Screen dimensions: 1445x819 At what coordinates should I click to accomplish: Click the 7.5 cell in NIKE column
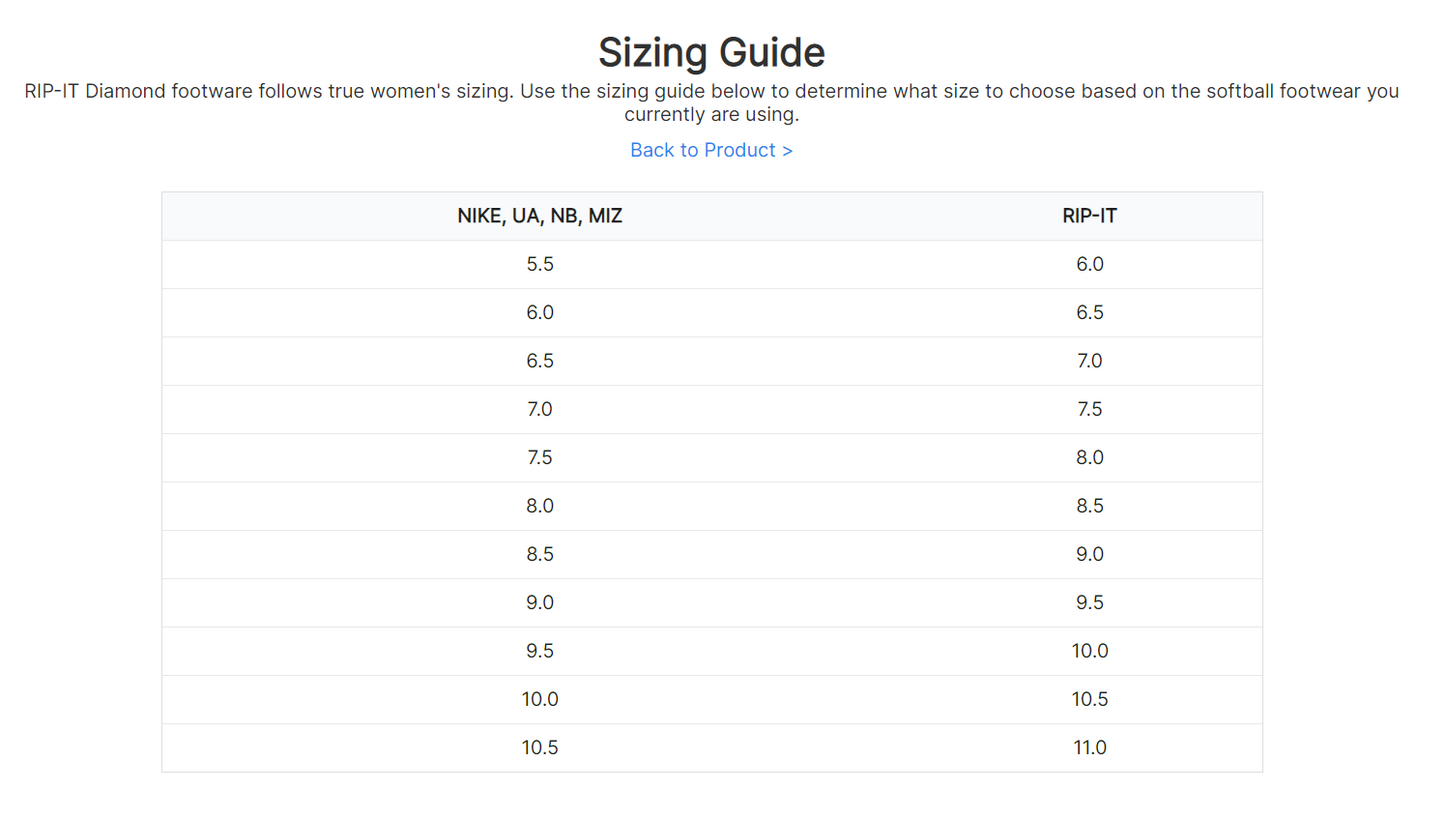coord(540,457)
